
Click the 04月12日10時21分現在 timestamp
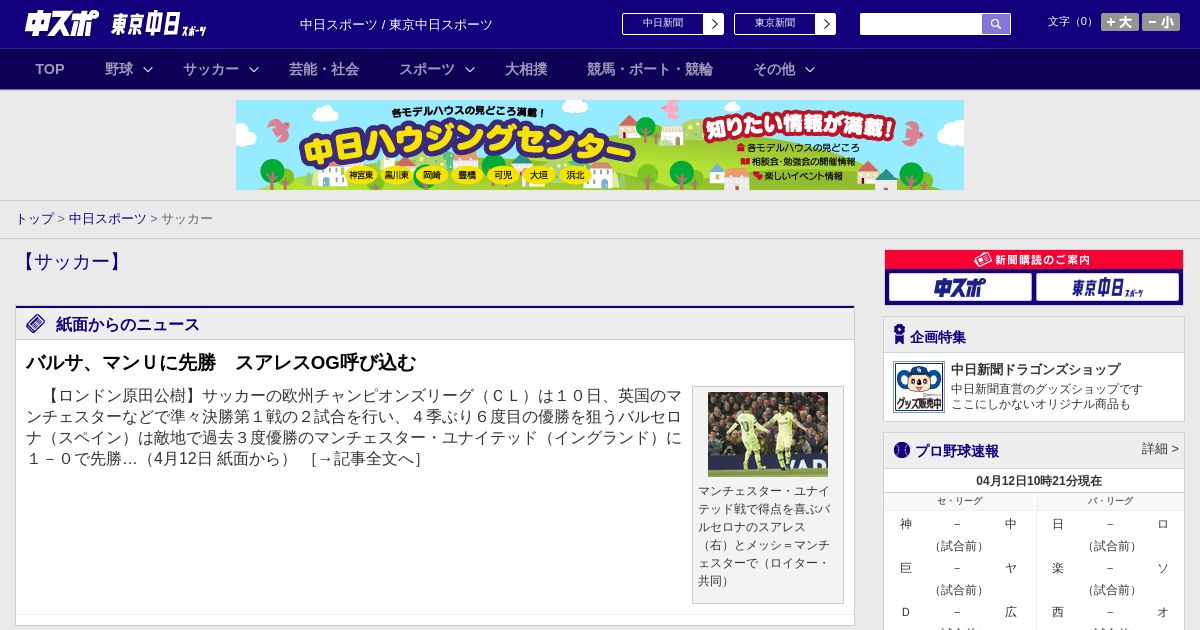point(1039,481)
